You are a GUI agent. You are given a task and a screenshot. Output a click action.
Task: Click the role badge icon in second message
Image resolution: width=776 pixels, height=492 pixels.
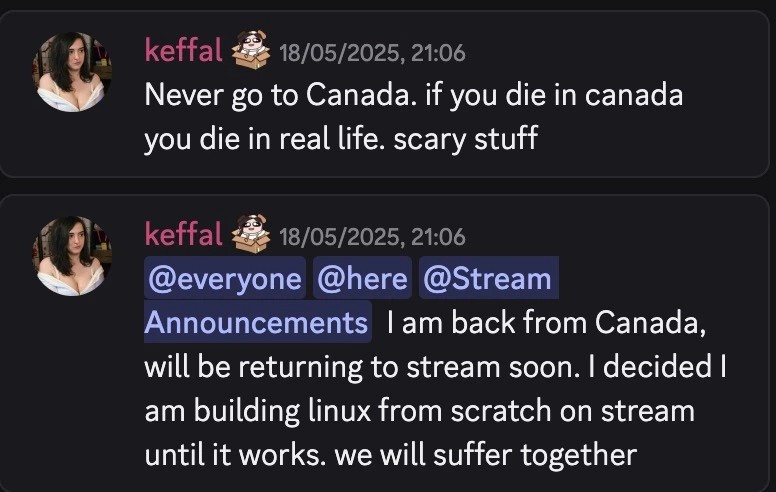[x=251, y=235]
